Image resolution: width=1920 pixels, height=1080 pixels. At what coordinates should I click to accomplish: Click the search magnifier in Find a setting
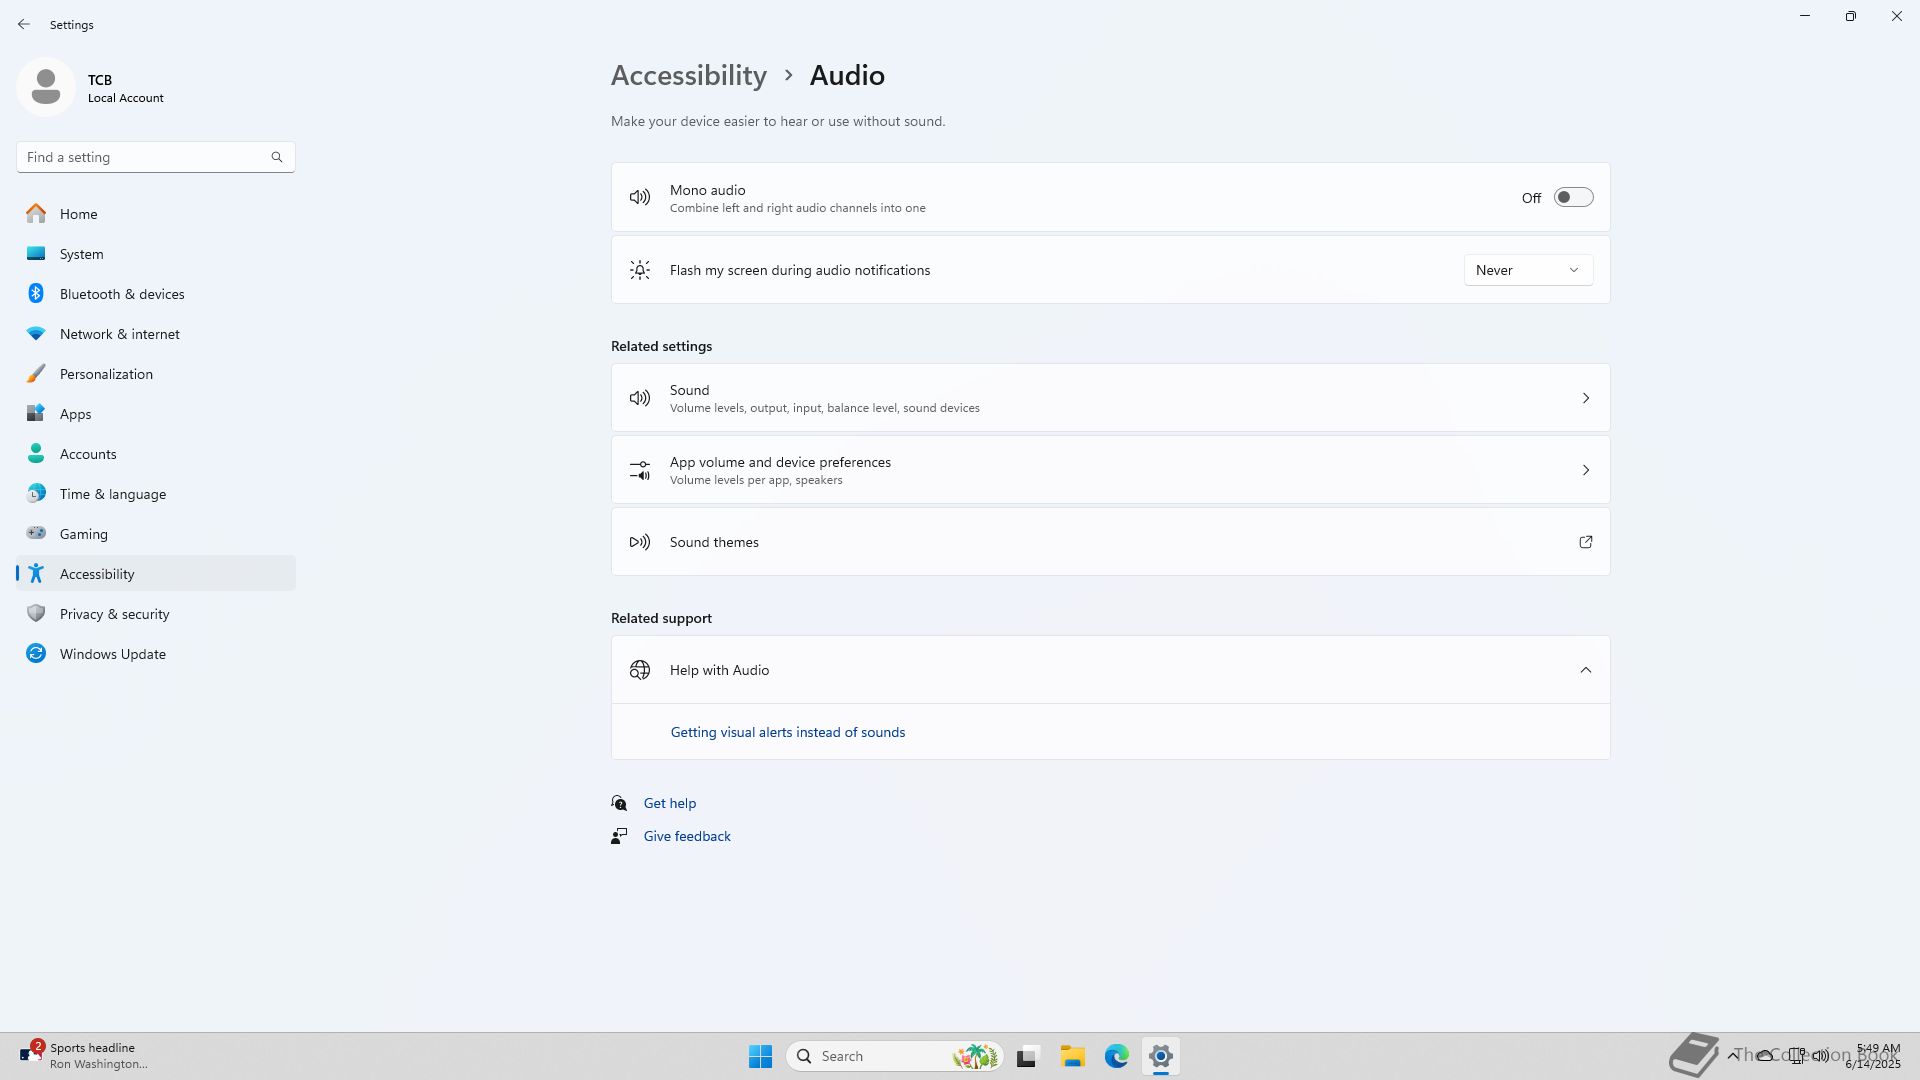coord(277,157)
